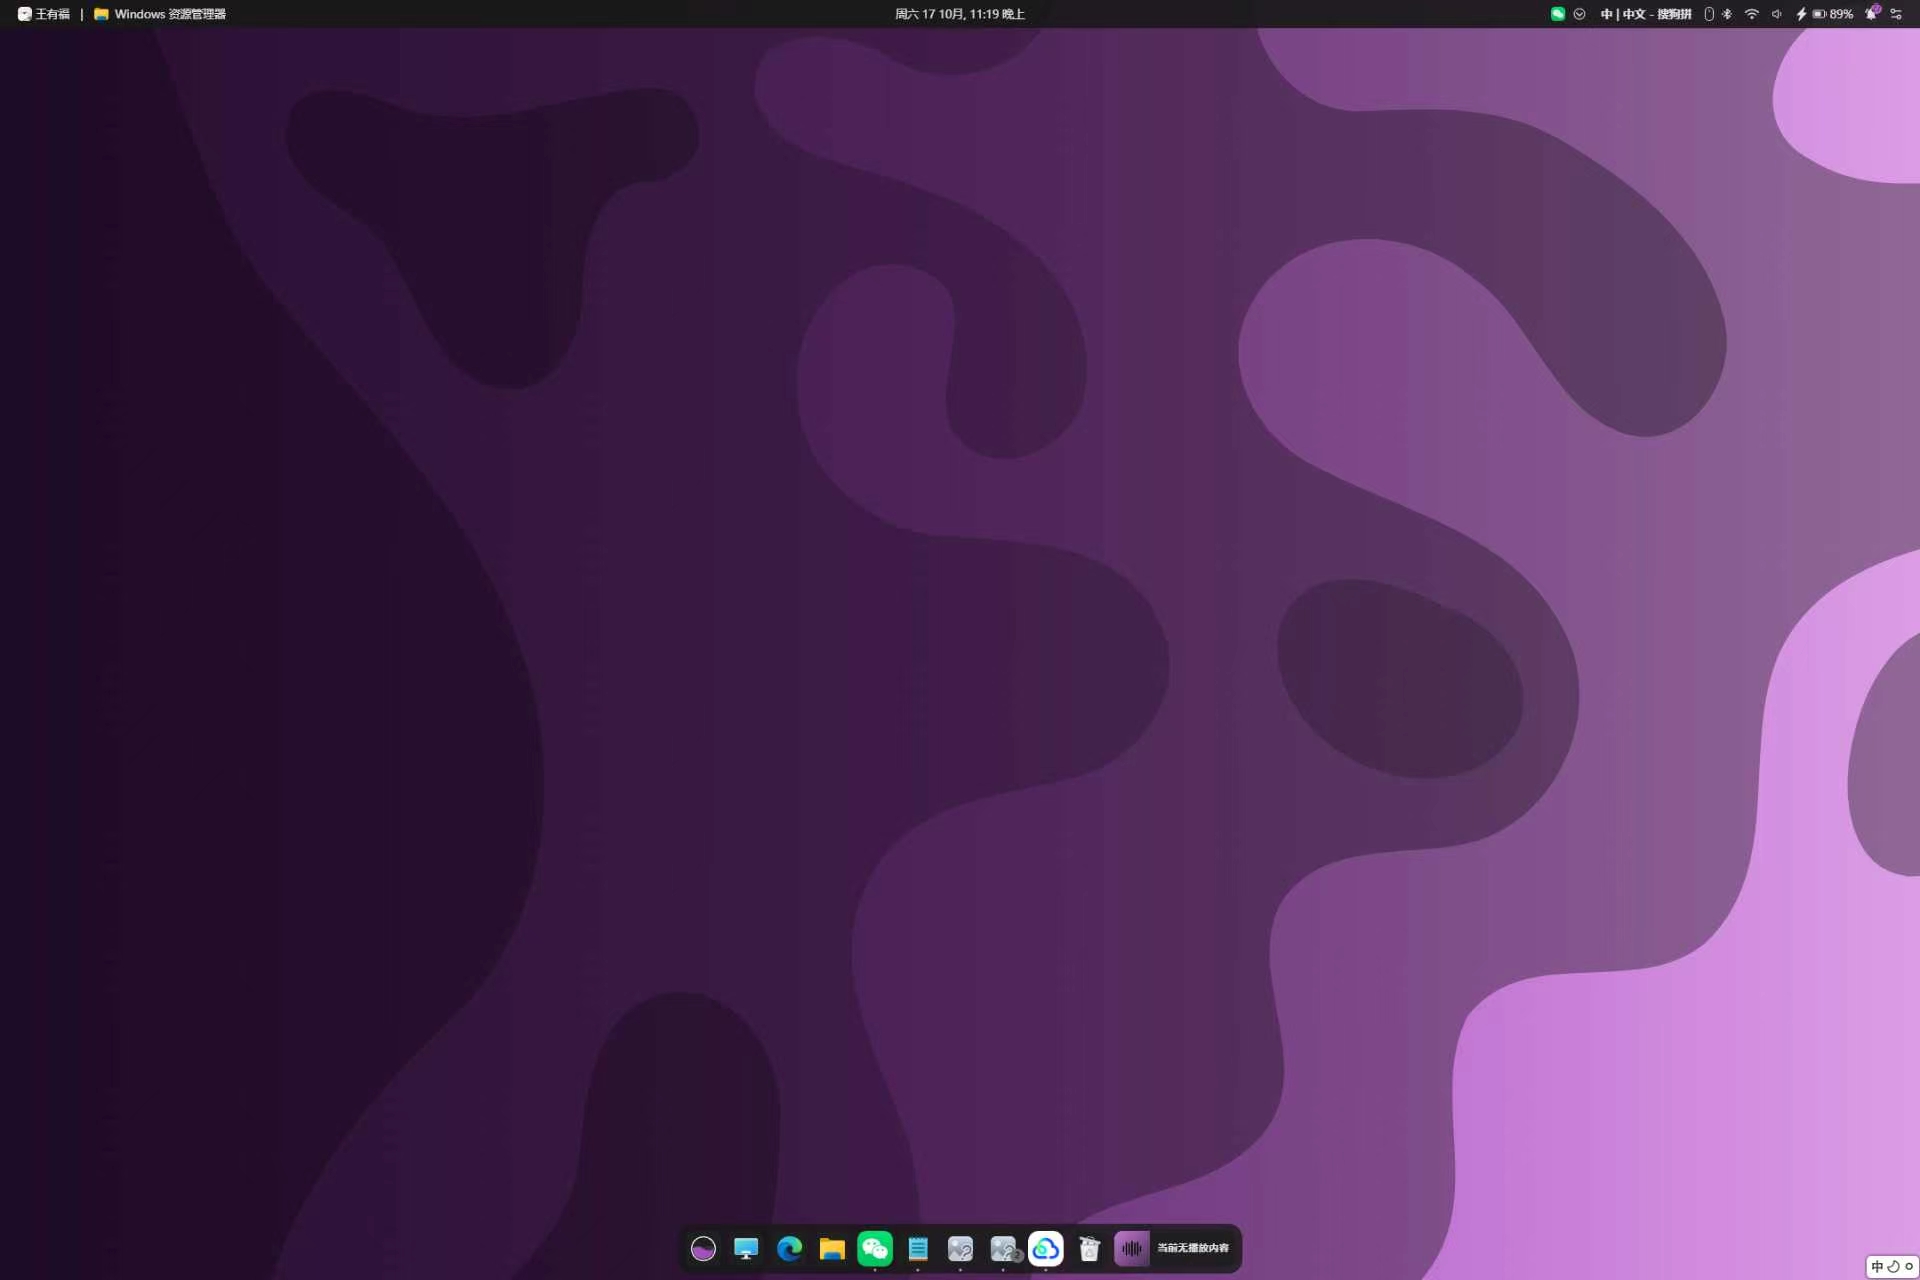Open the purple circle launcher in dock
Image resolution: width=1920 pixels, height=1280 pixels.
pyautogui.click(x=703, y=1248)
